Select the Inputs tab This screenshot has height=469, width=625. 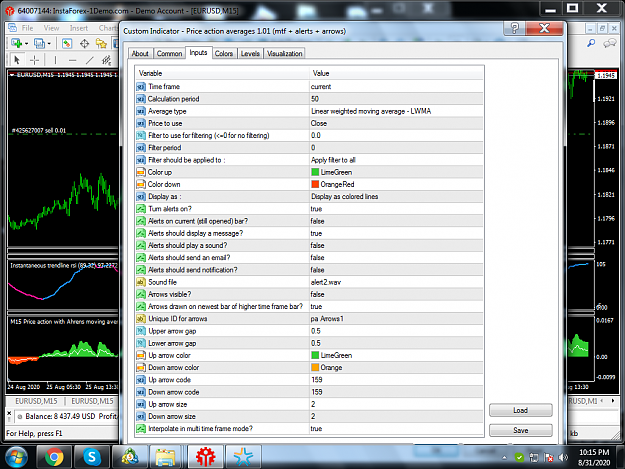pyautogui.click(x=198, y=53)
